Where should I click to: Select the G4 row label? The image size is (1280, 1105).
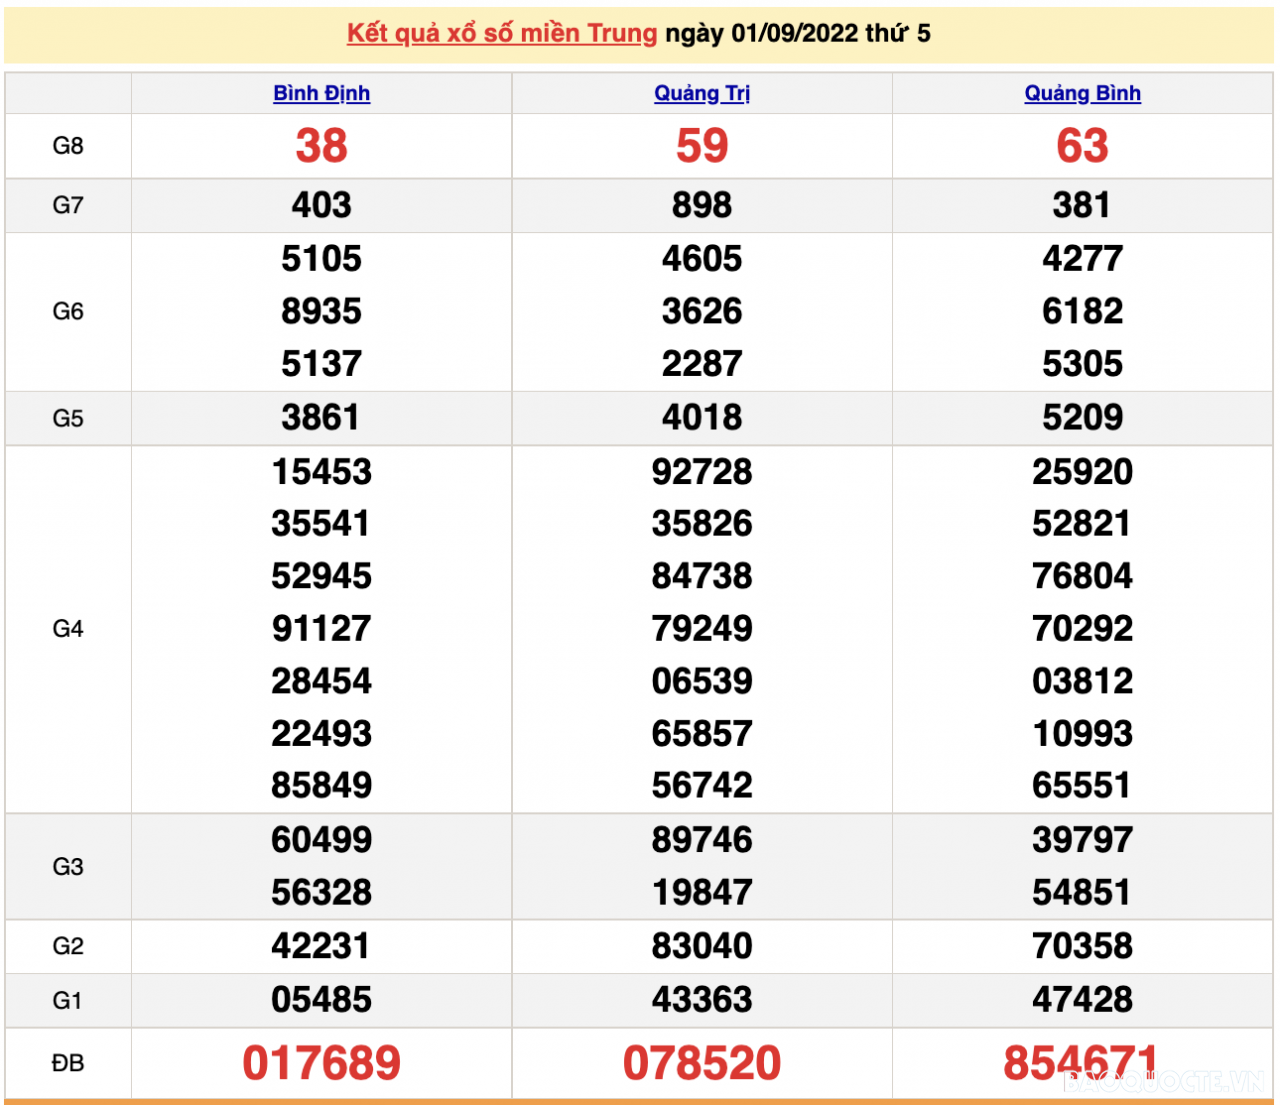pos(67,628)
